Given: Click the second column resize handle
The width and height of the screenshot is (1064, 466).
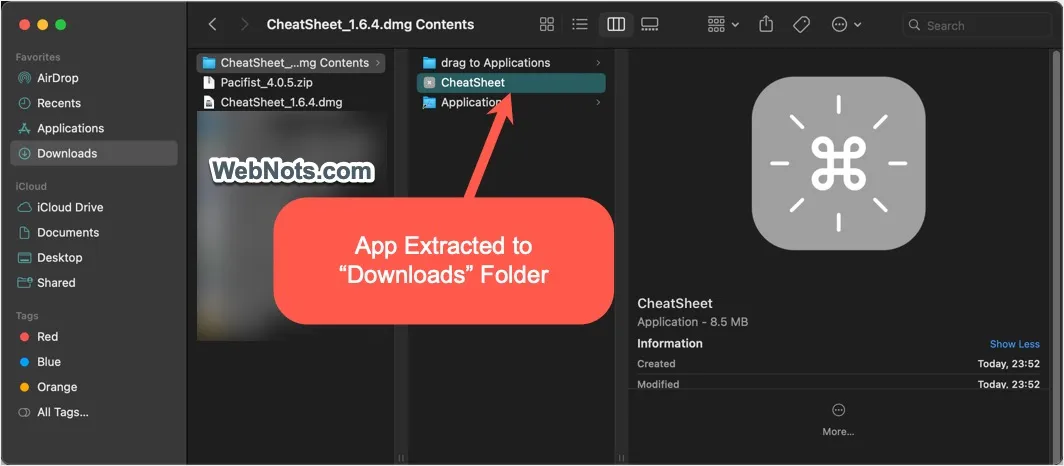Looking at the screenshot, I should tap(621, 458).
